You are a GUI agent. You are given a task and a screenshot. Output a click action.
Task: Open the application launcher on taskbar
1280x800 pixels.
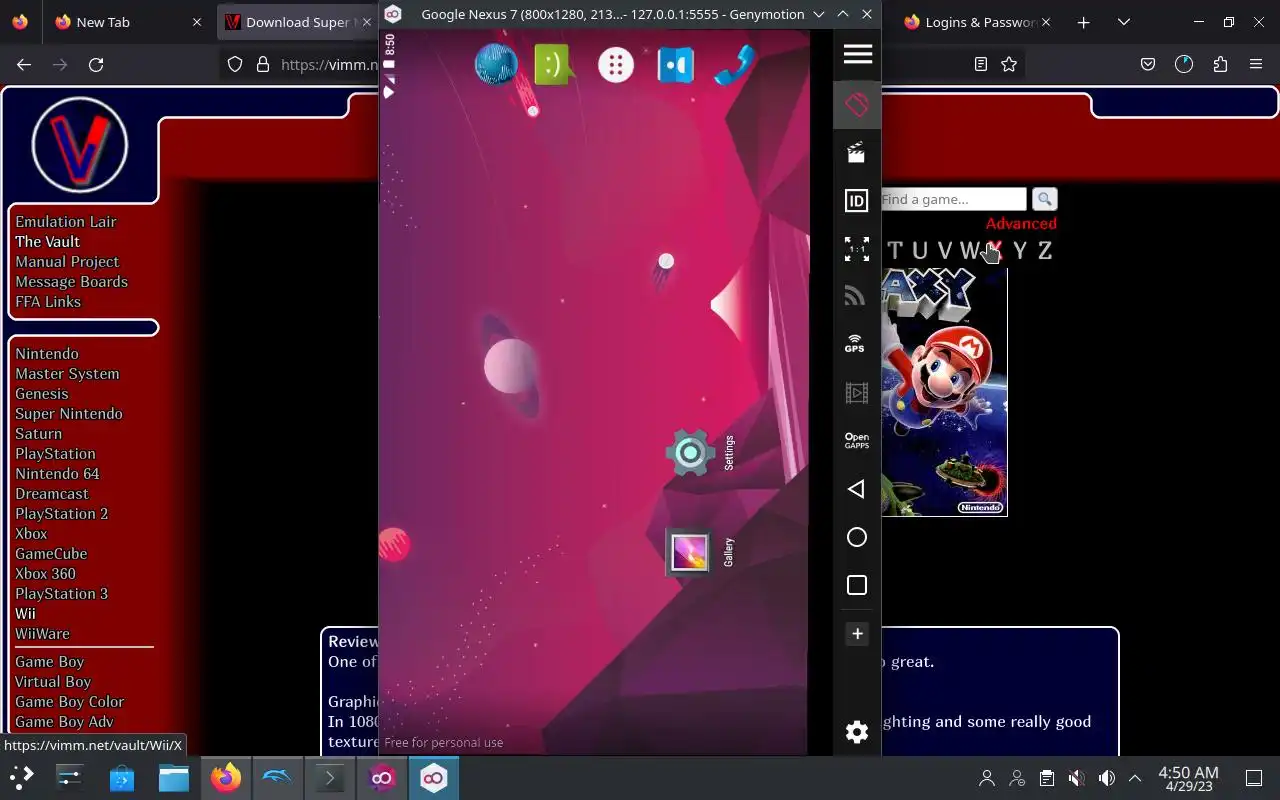pos(22,777)
